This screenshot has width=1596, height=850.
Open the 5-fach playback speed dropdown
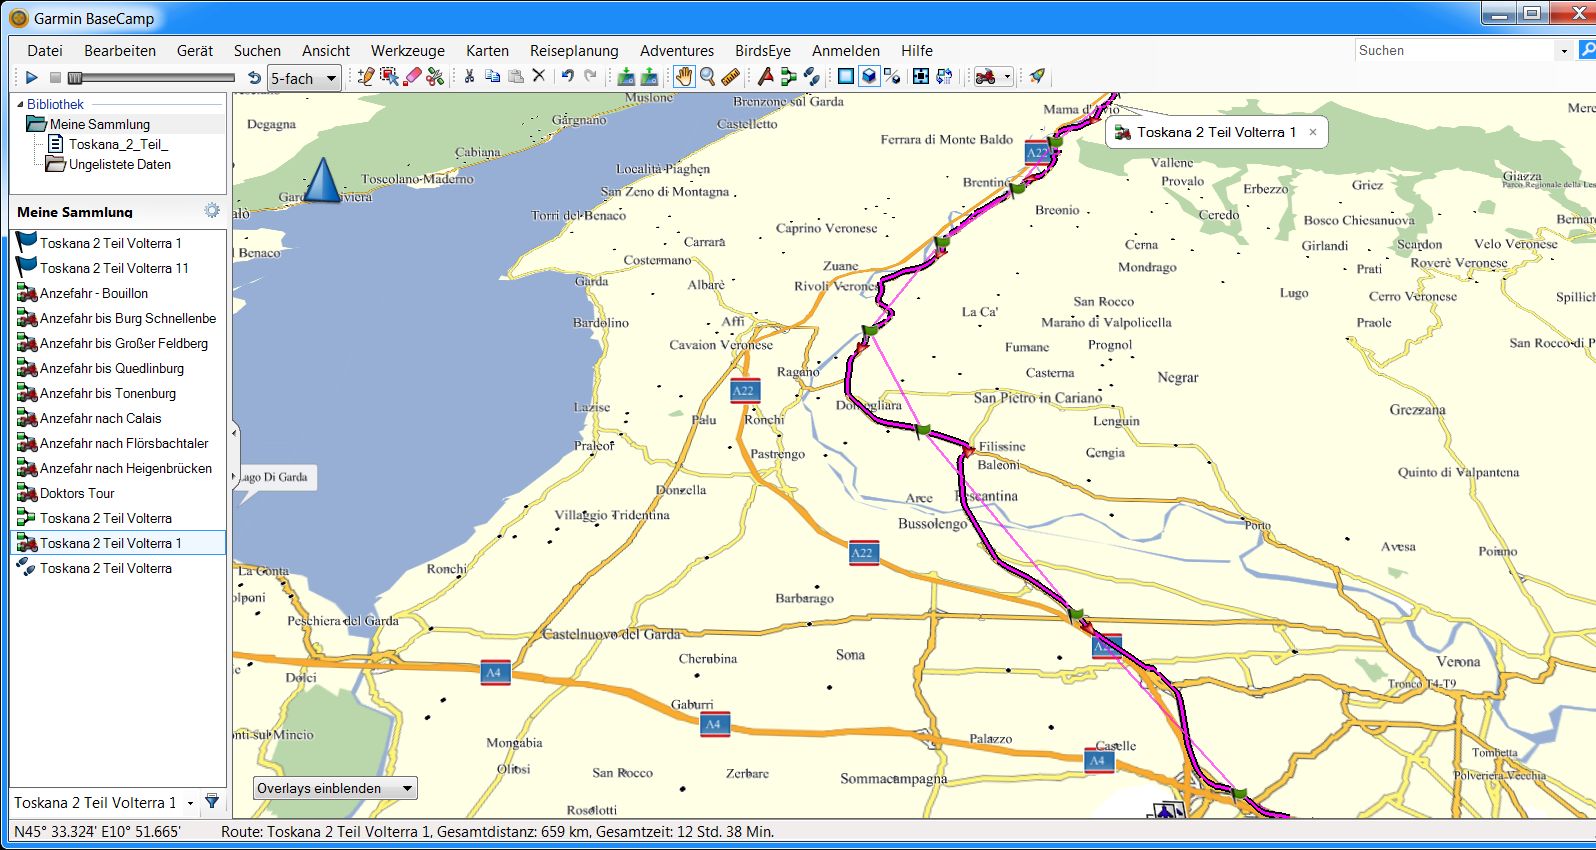(305, 78)
